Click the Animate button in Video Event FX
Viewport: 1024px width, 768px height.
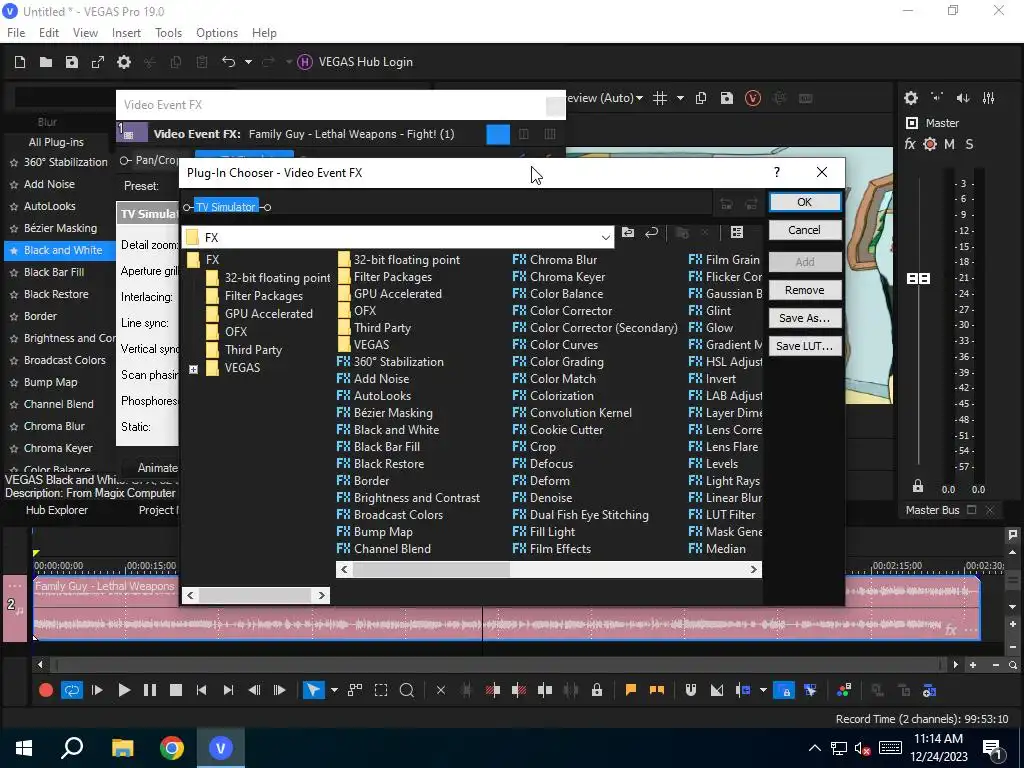tap(157, 468)
